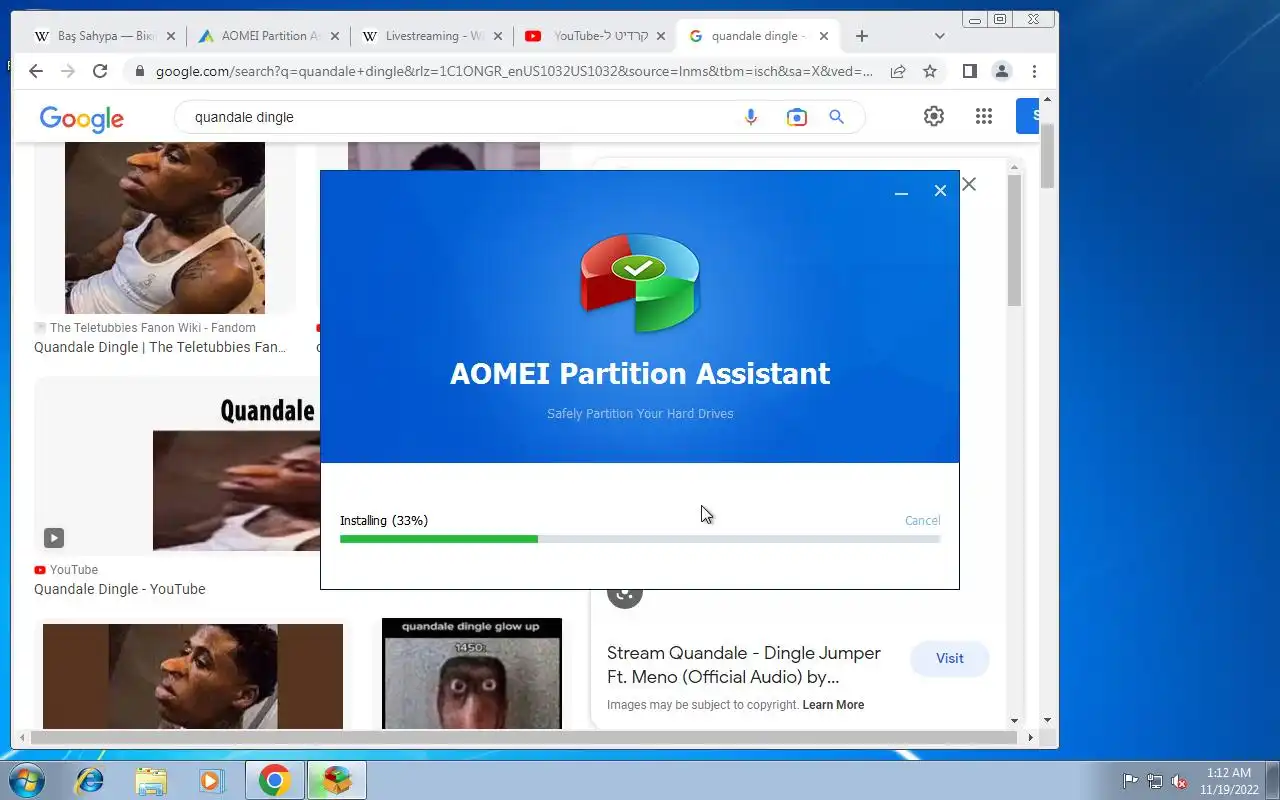The width and height of the screenshot is (1280, 800).
Task: Open the Chrome profile menu
Action: click(1001, 71)
